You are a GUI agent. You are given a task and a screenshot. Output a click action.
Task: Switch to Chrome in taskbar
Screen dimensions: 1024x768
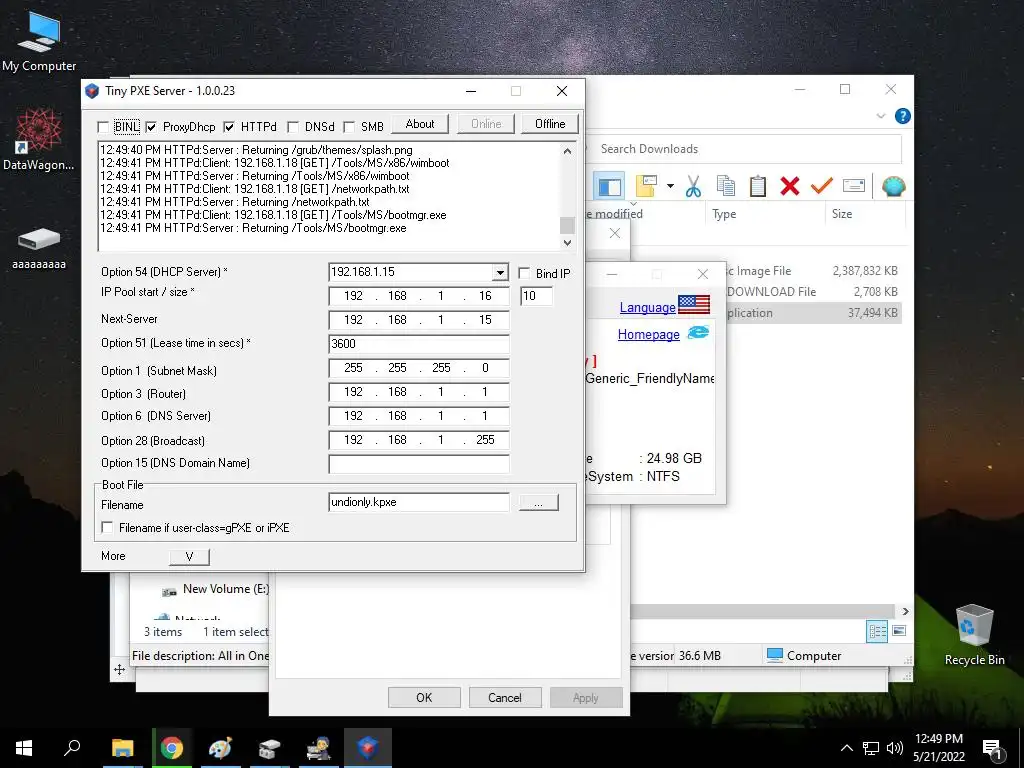click(172, 748)
